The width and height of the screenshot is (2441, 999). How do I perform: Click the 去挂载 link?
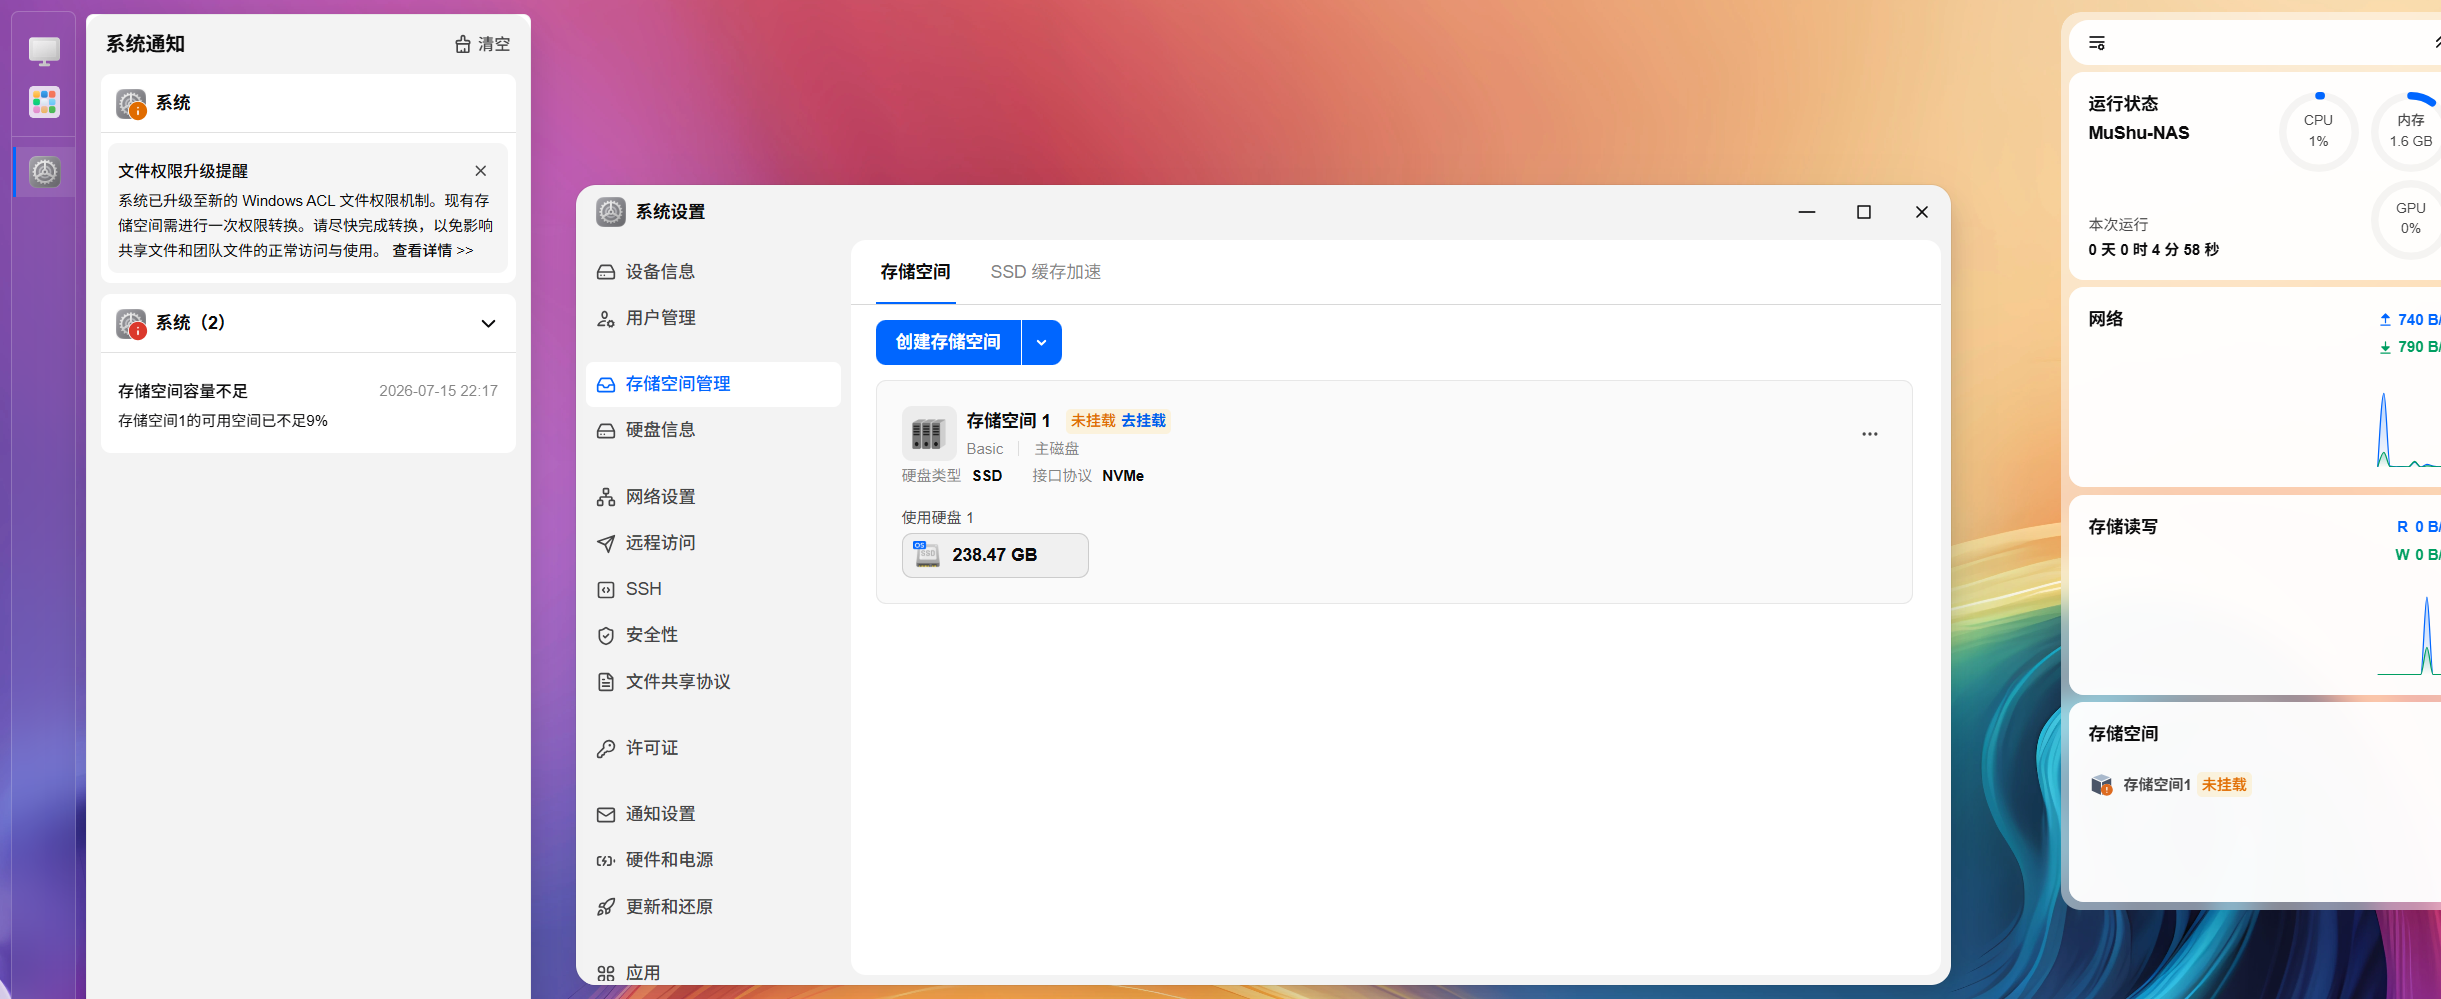point(1143,421)
